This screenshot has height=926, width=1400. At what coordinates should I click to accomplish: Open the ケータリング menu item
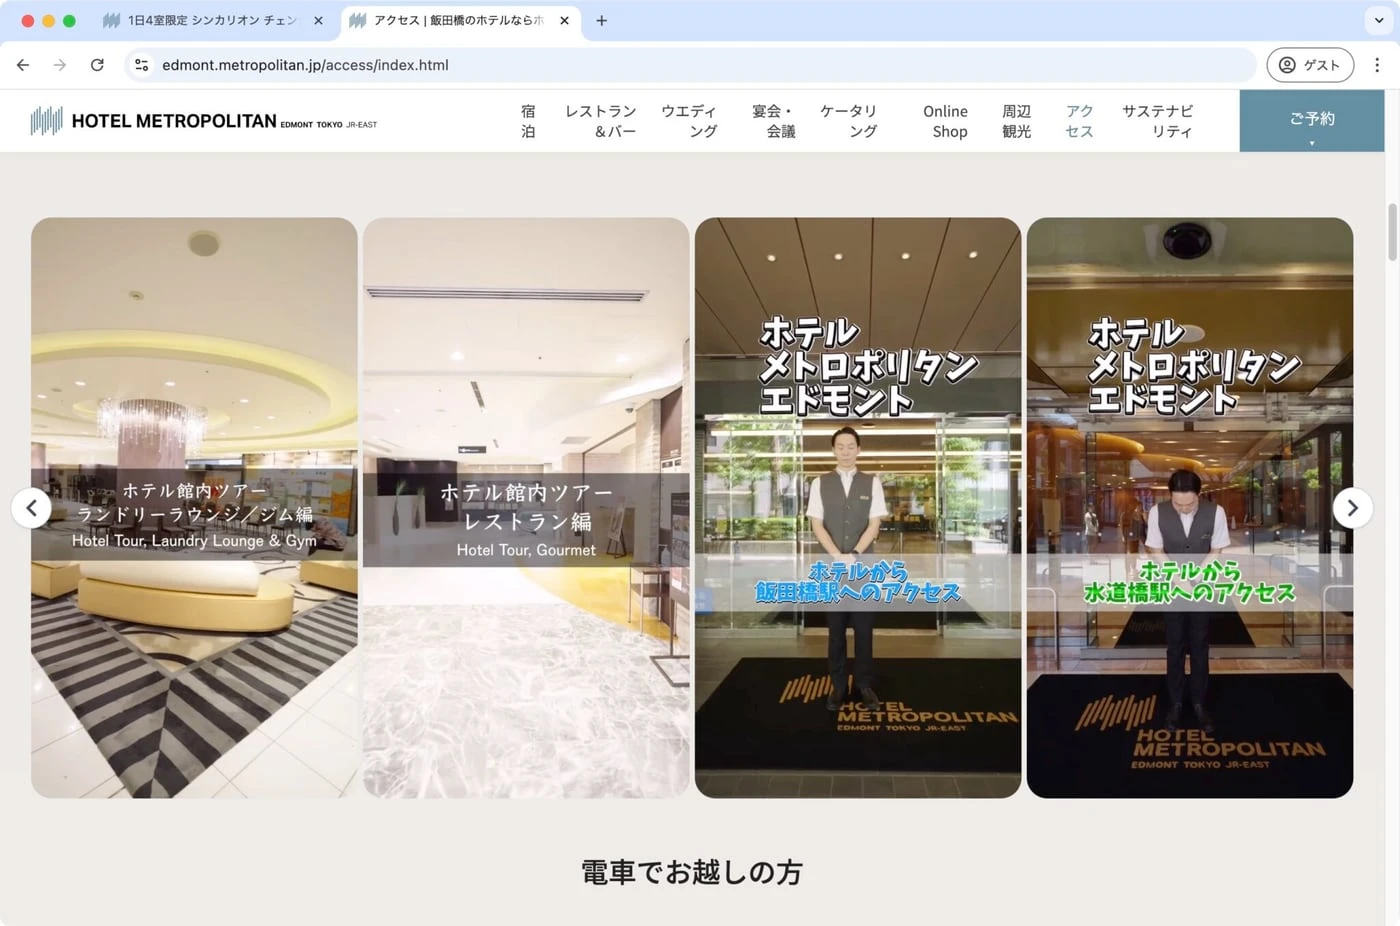[x=848, y=121]
